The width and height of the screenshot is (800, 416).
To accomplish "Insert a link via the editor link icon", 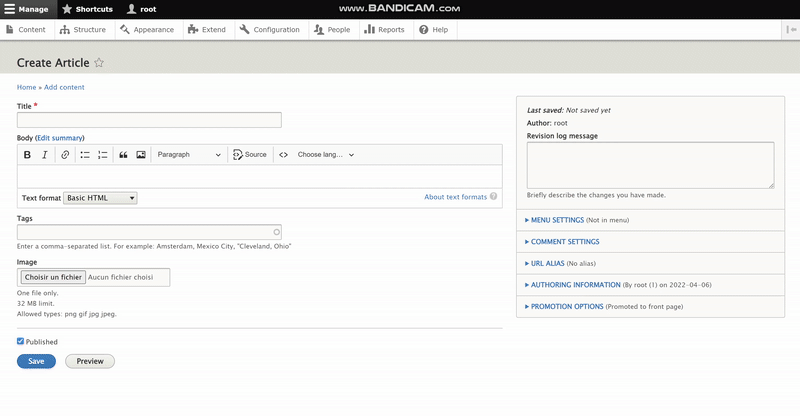I will [65, 155].
